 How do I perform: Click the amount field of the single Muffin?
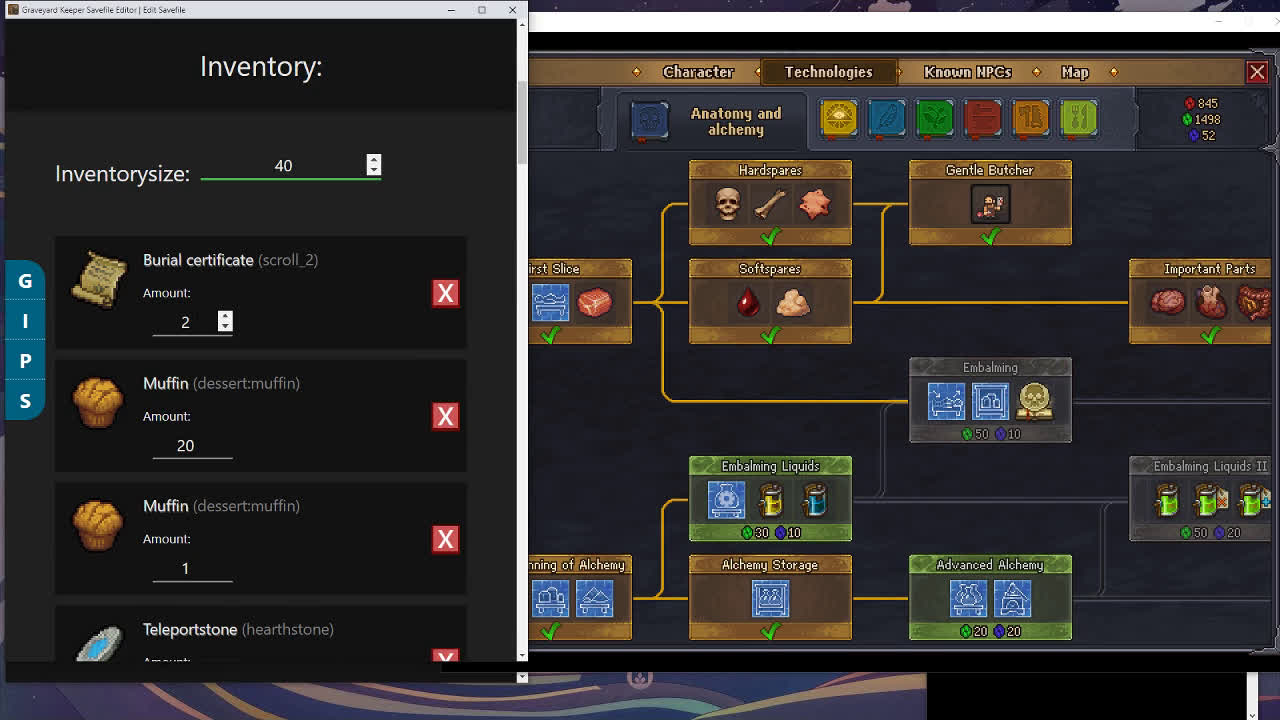click(x=192, y=568)
